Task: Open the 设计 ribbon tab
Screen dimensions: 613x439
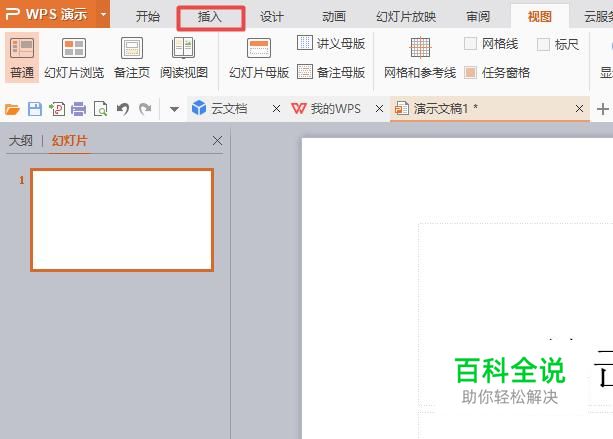Action: tap(272, 17)
